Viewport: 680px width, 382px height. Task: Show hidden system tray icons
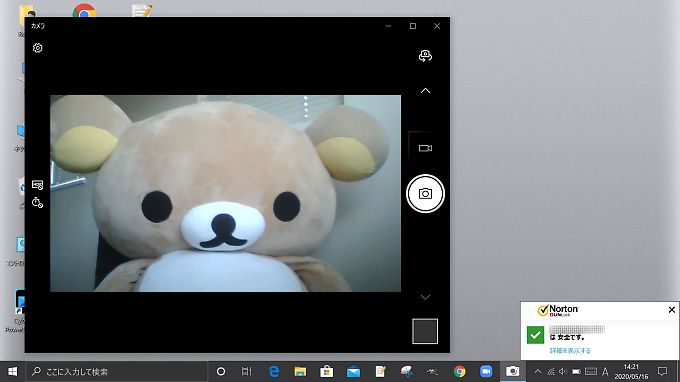tap(538, 372)
